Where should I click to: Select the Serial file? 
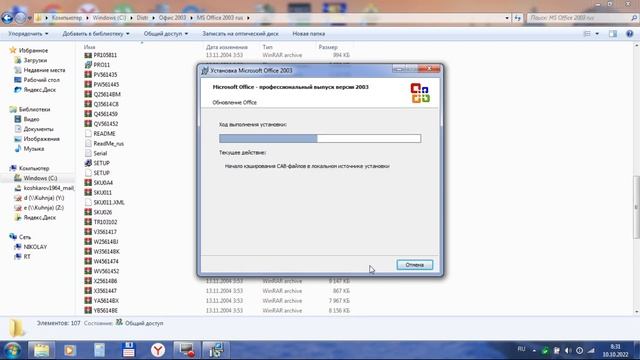[100, 153]
